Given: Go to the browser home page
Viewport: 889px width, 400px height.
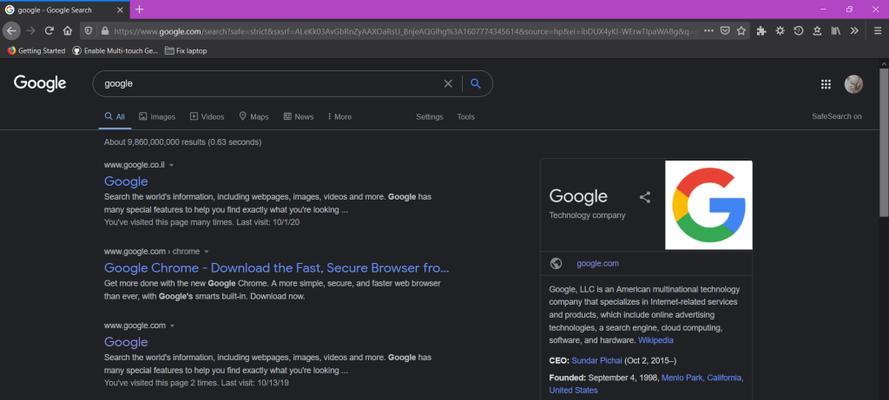Looking at the screenshot, I should click(67, 31).
